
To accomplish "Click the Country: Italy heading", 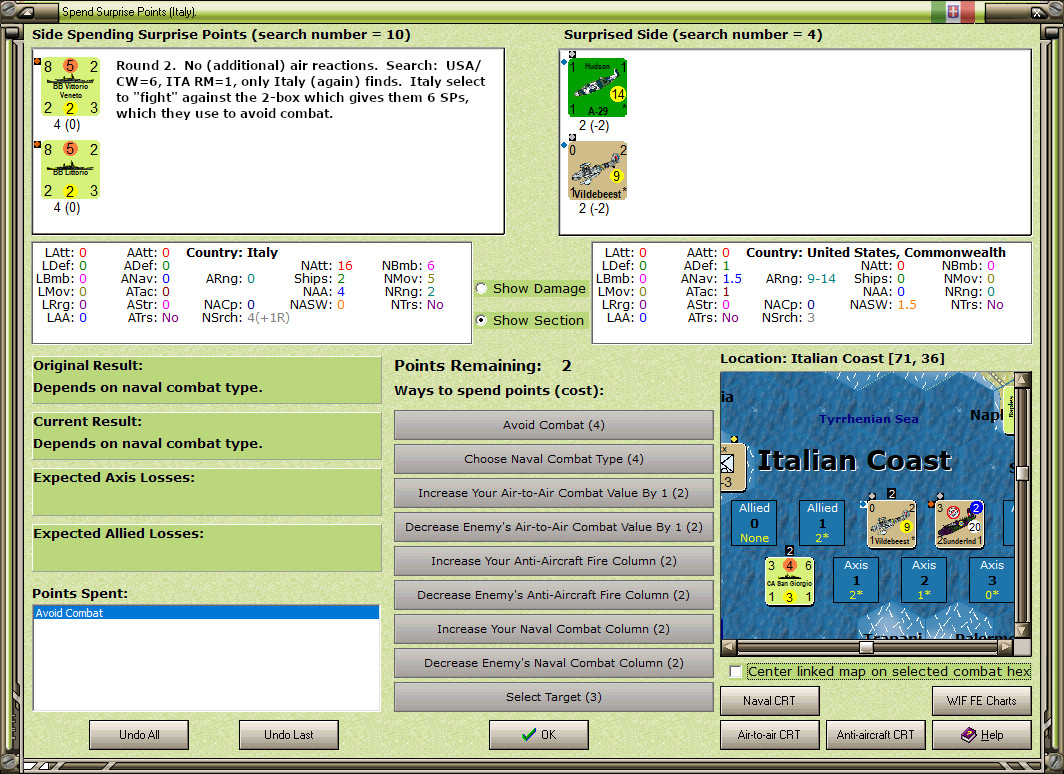I will tap(232, 252).
